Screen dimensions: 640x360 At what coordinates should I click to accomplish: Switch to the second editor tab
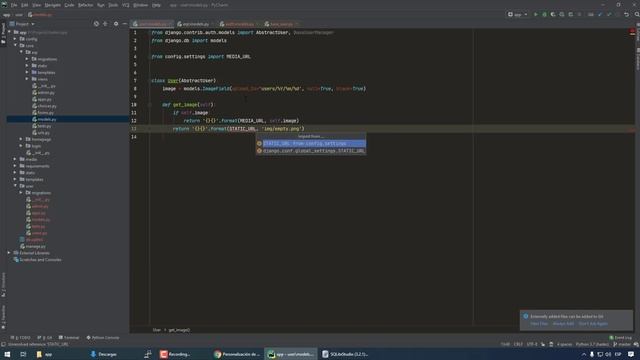coord(195,24)
